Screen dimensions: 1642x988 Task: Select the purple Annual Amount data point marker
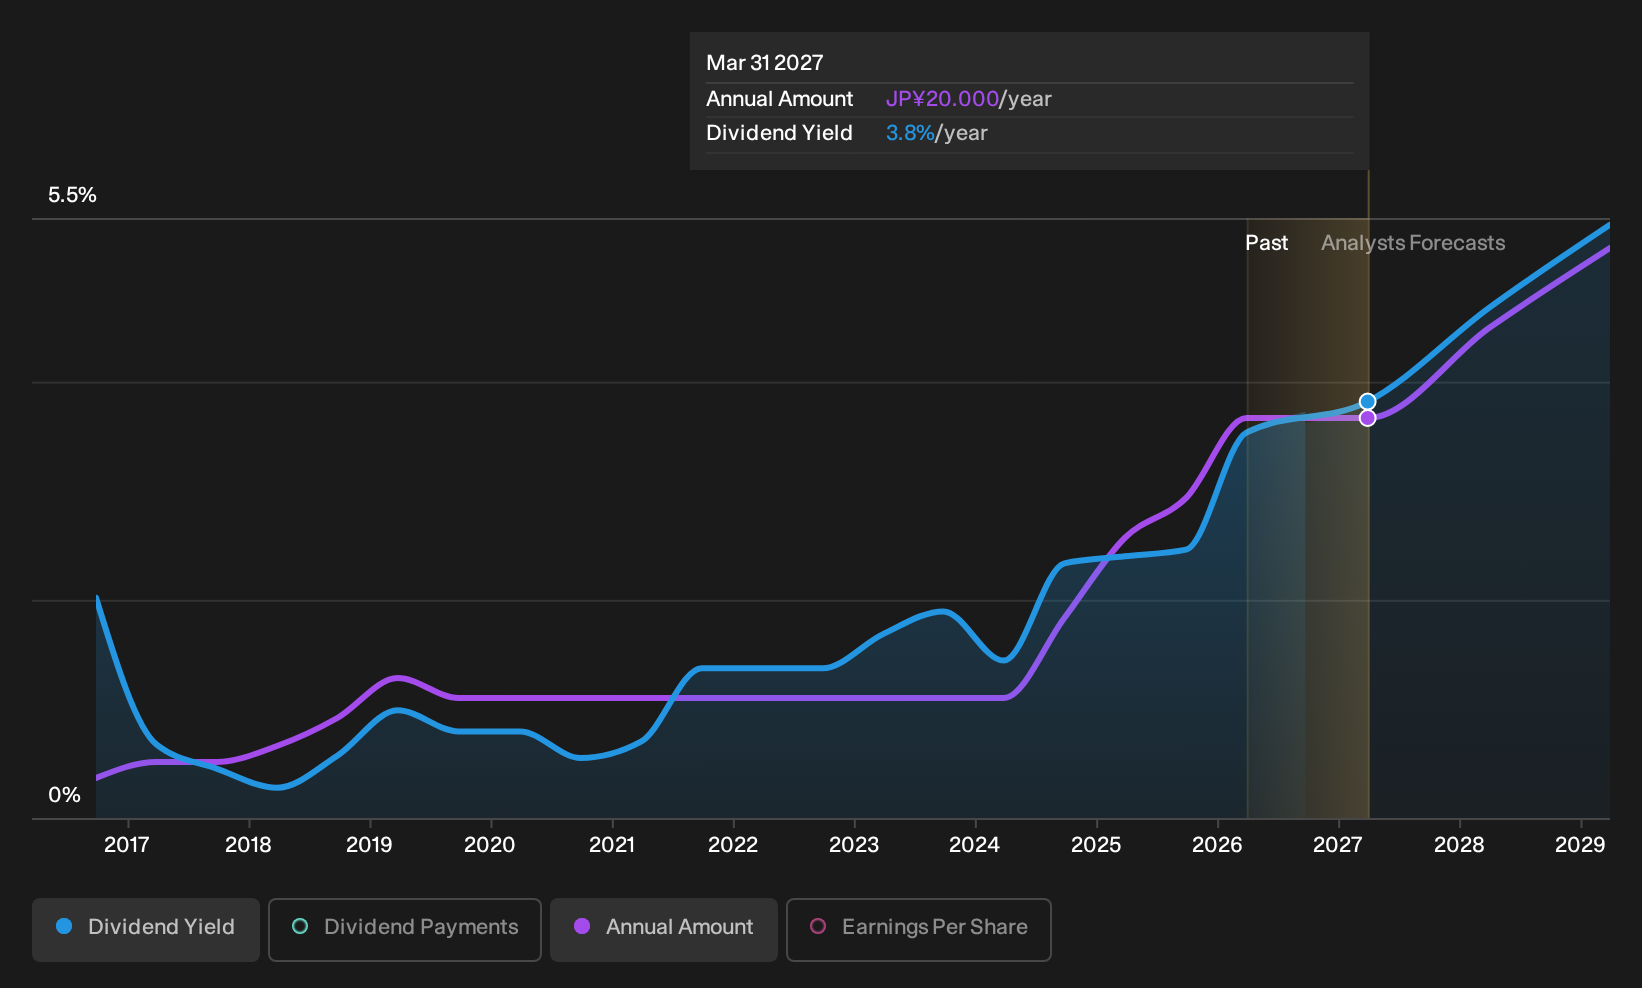[1367, 418]
